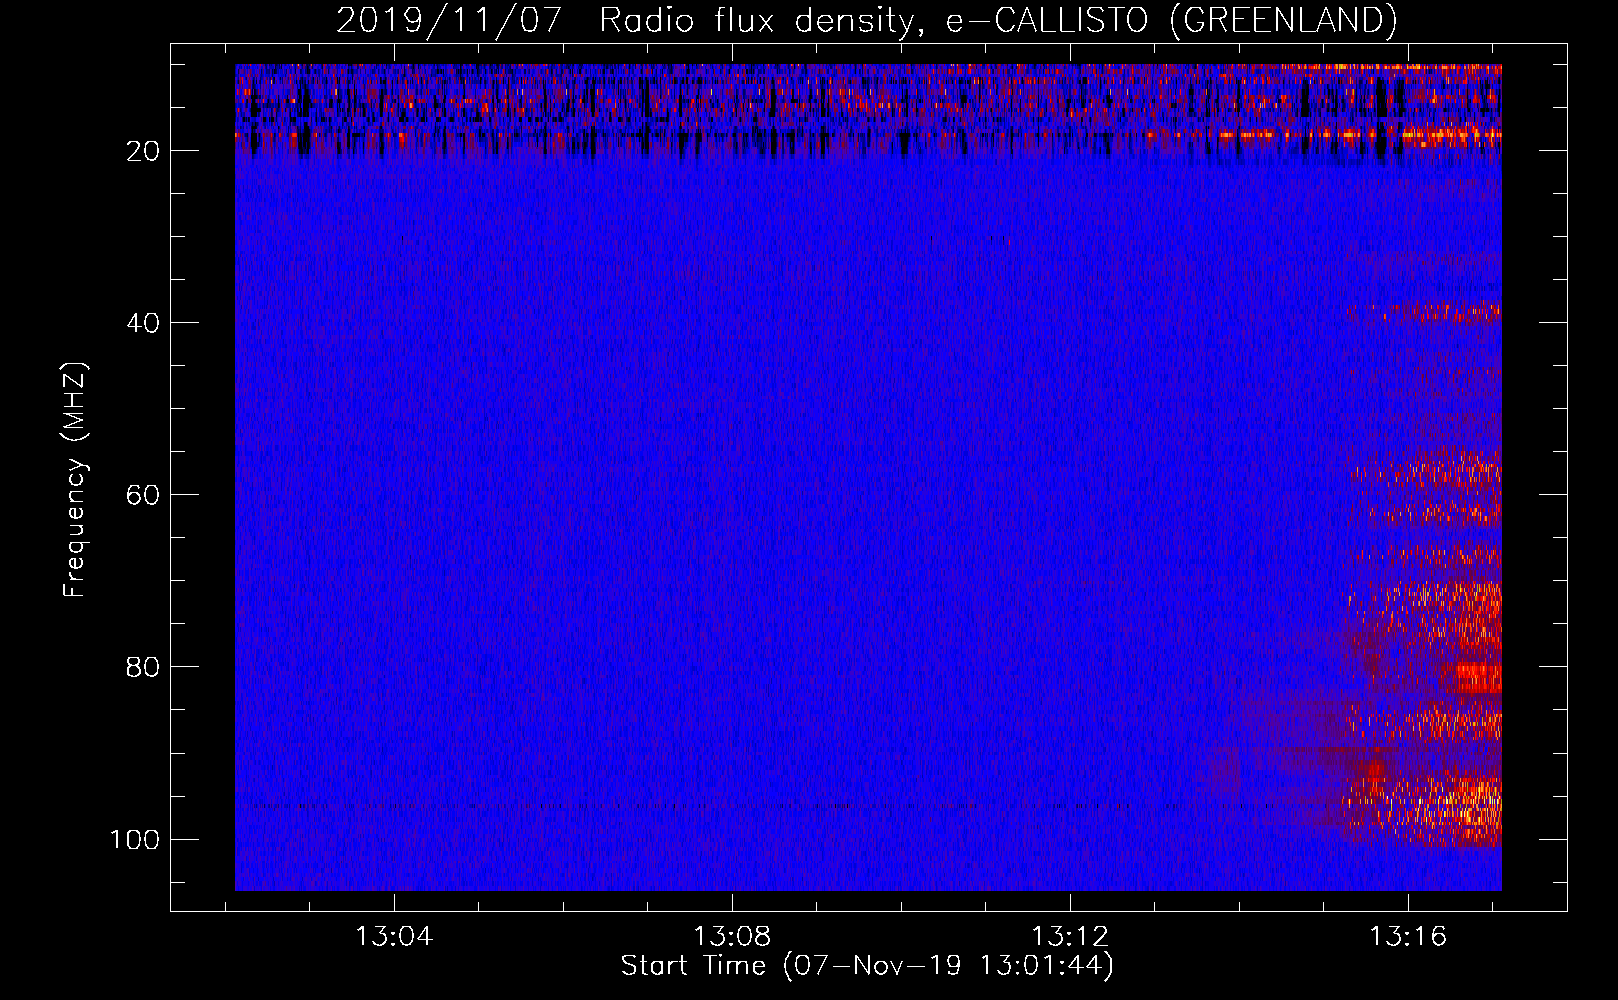Click the 60 frequency tick label

pos(143,495)
